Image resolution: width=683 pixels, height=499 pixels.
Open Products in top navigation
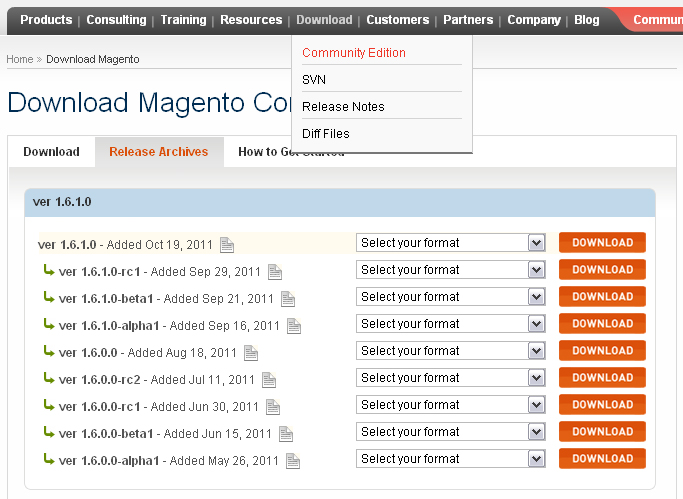[46, 20]
